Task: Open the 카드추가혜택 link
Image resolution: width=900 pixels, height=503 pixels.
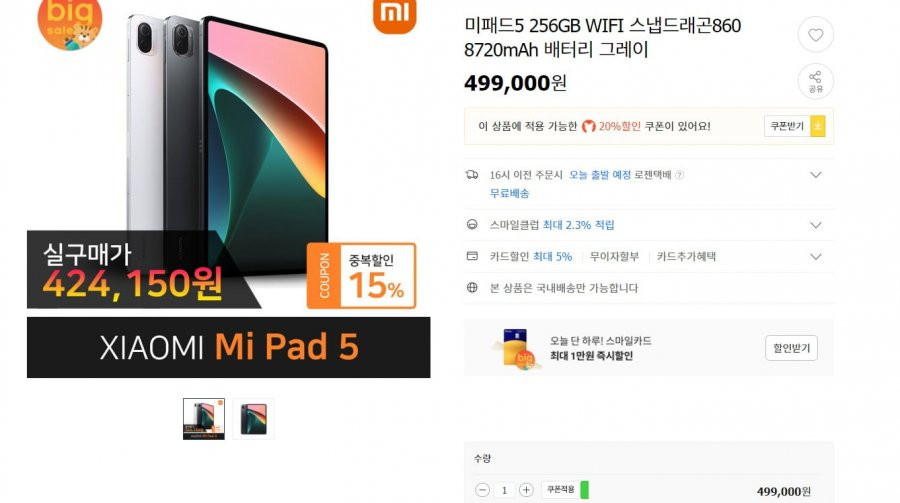Action: click(x=686, y=257)
